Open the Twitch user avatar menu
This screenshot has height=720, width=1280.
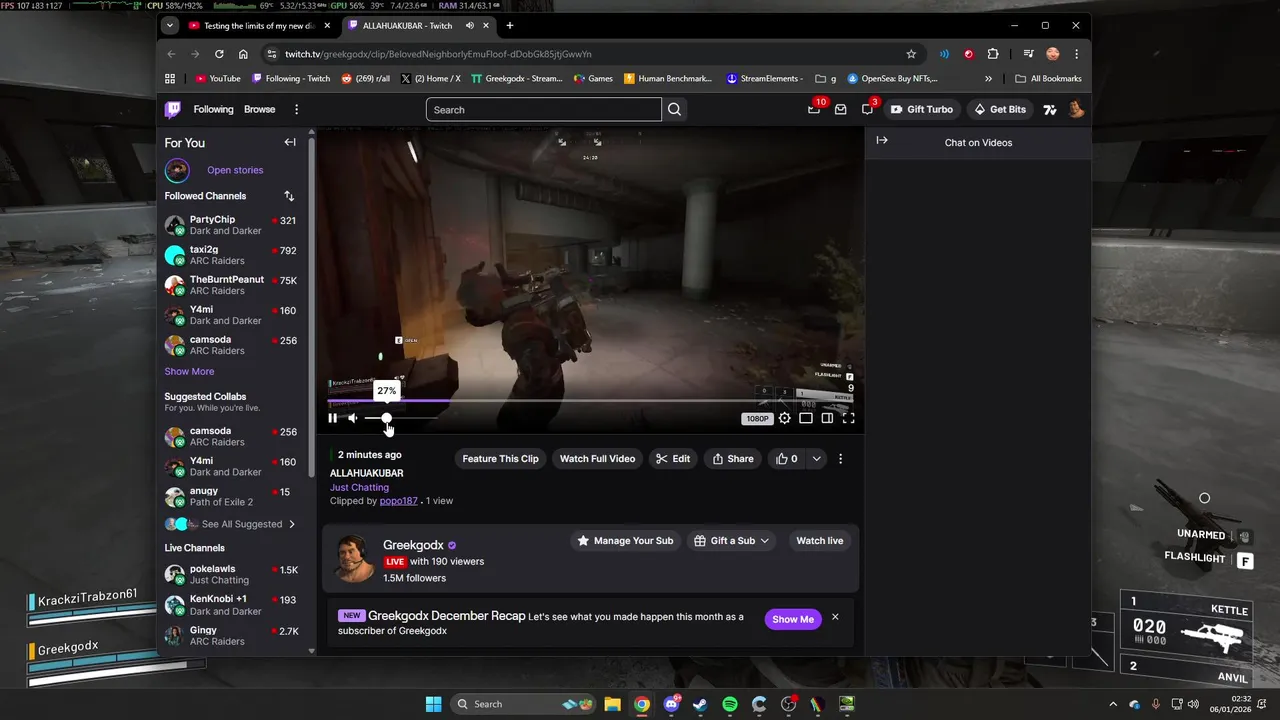coord(1076,109)
